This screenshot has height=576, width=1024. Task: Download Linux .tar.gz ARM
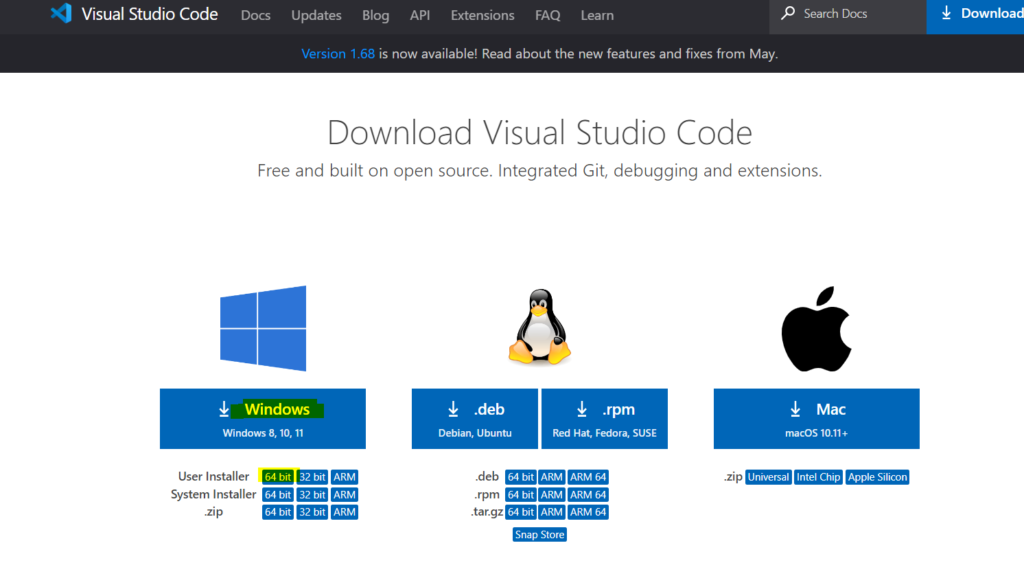point(552,512)
